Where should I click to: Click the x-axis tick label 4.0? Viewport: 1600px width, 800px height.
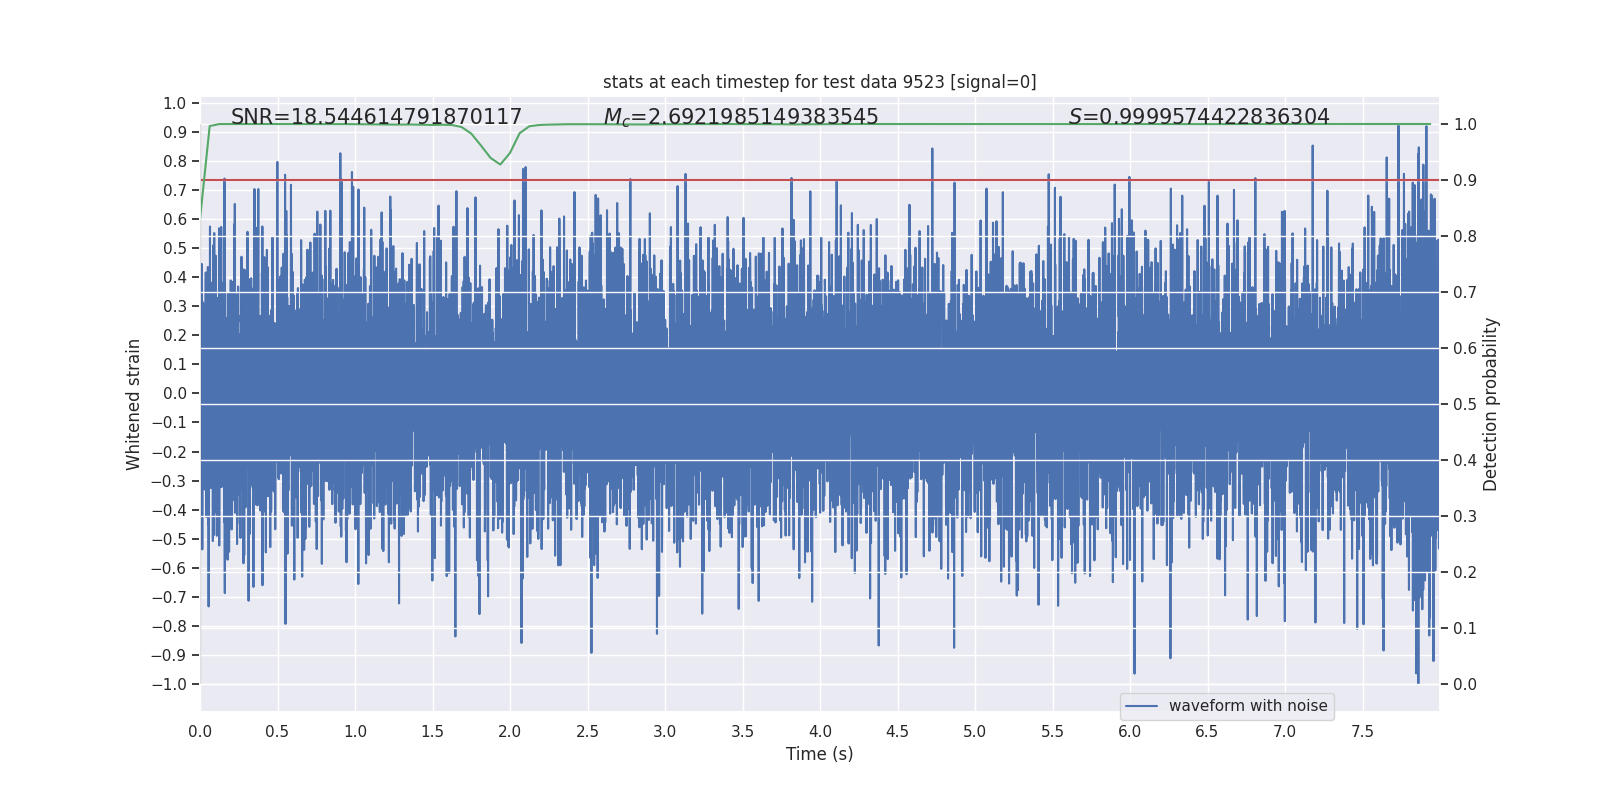click(820, 731)
